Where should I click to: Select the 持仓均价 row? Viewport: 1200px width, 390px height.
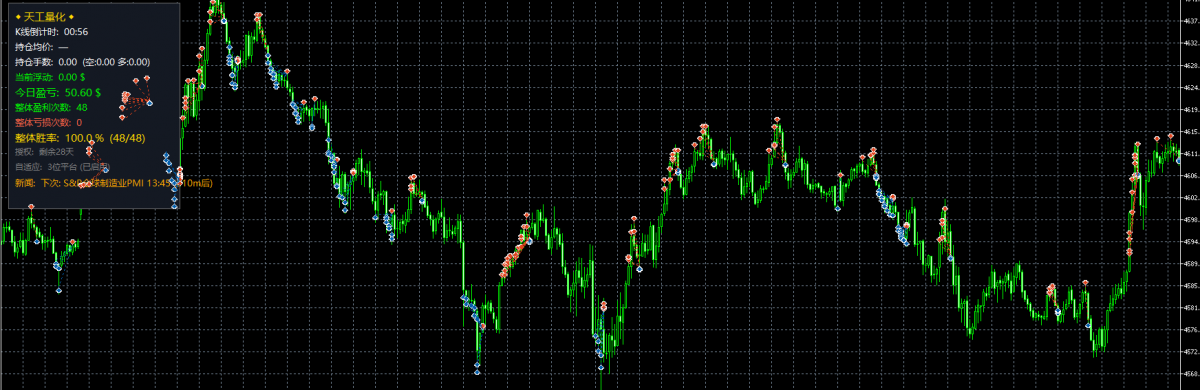42,46
